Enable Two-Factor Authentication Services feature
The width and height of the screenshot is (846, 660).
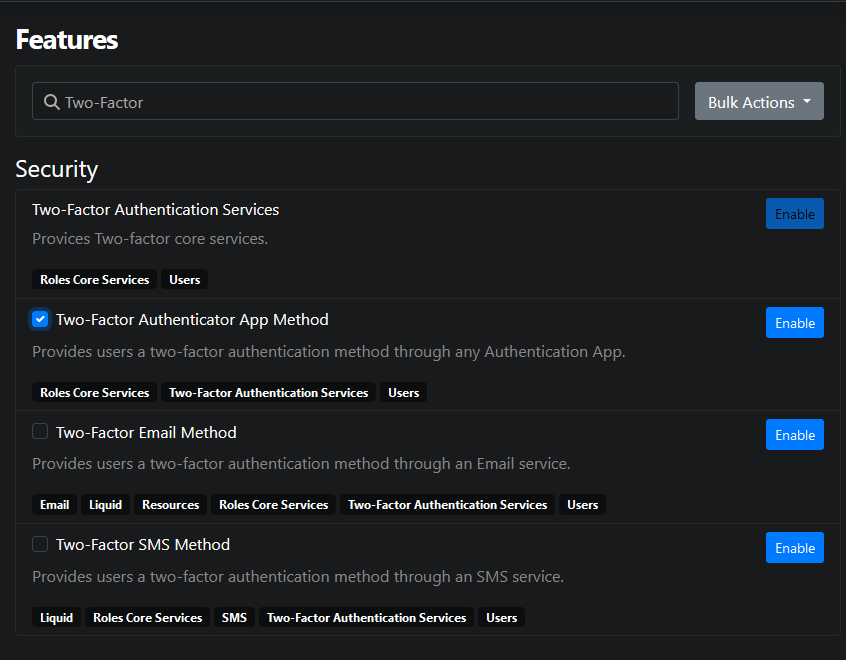tap(794, 214)
